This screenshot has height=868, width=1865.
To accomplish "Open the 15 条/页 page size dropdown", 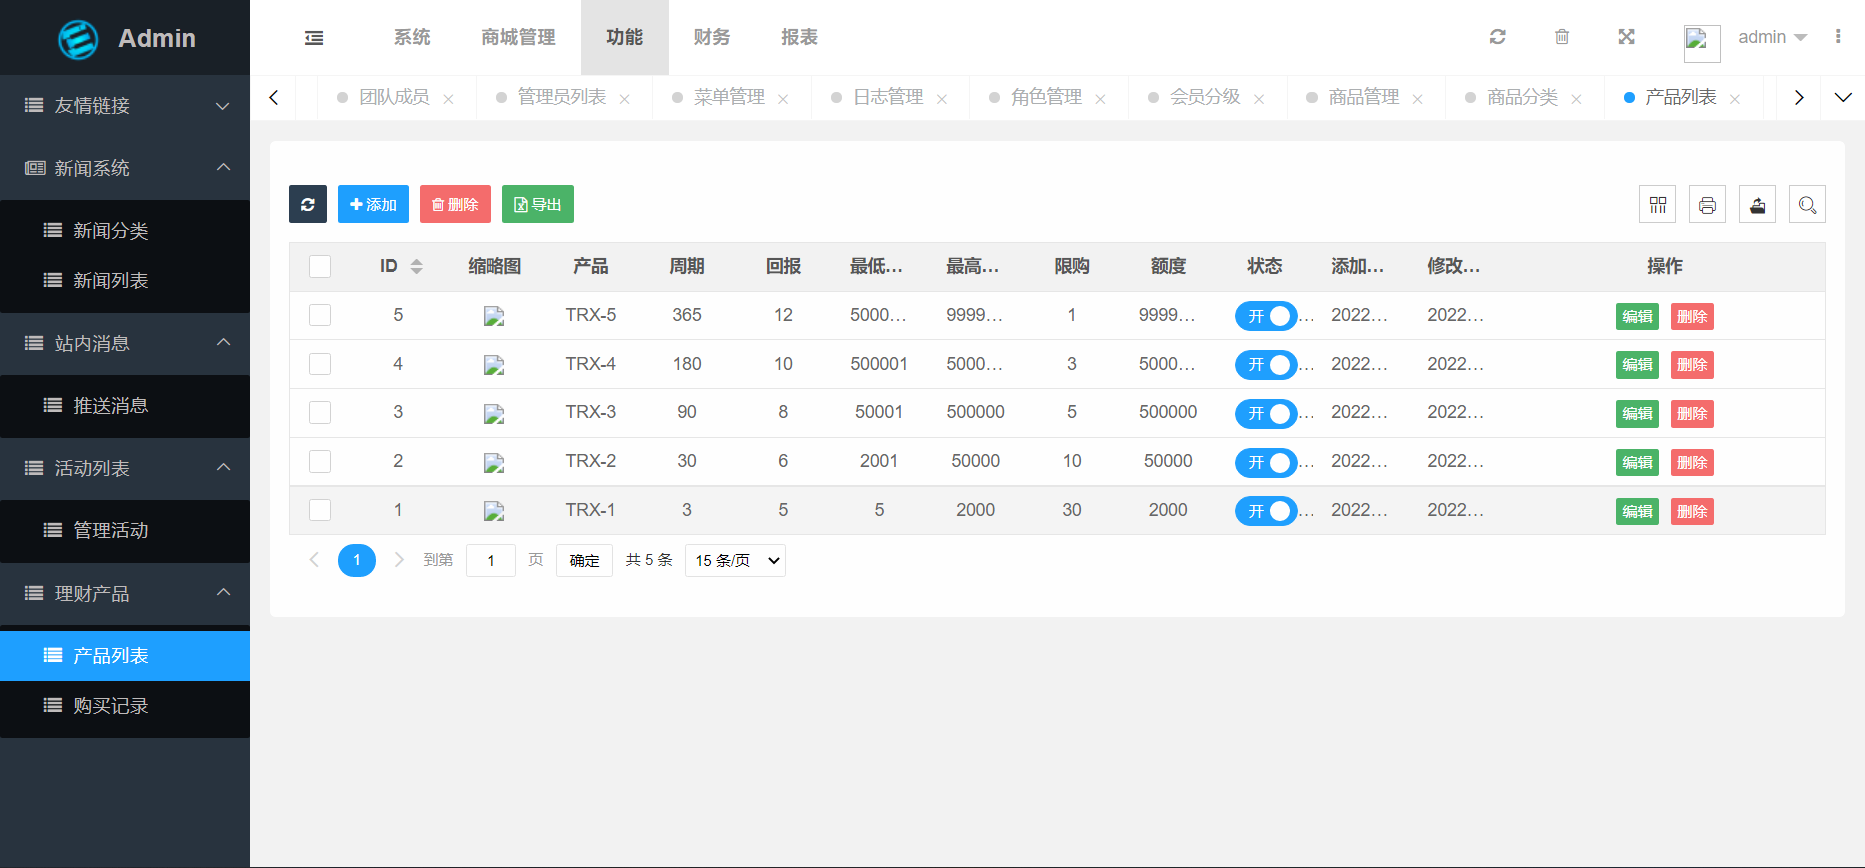I will [735, 561].
